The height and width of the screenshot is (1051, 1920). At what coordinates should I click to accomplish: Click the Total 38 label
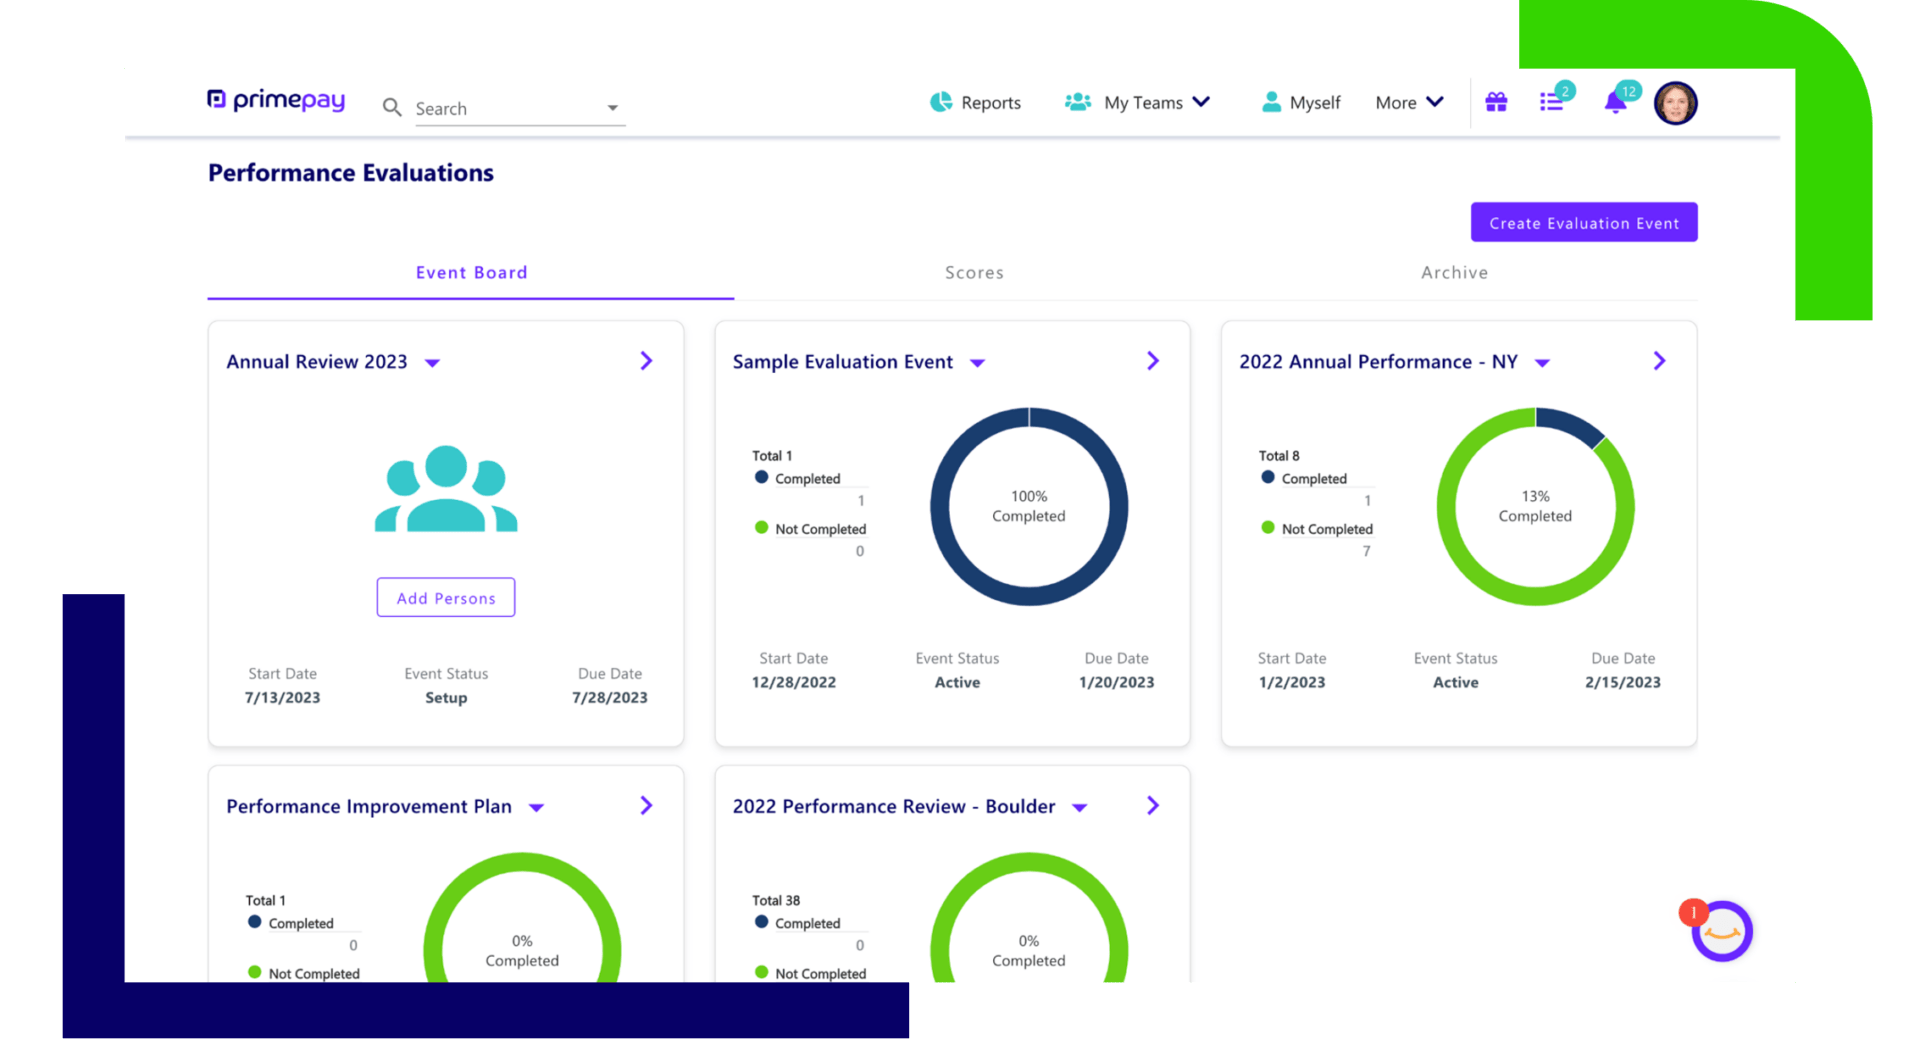(776, 900)
